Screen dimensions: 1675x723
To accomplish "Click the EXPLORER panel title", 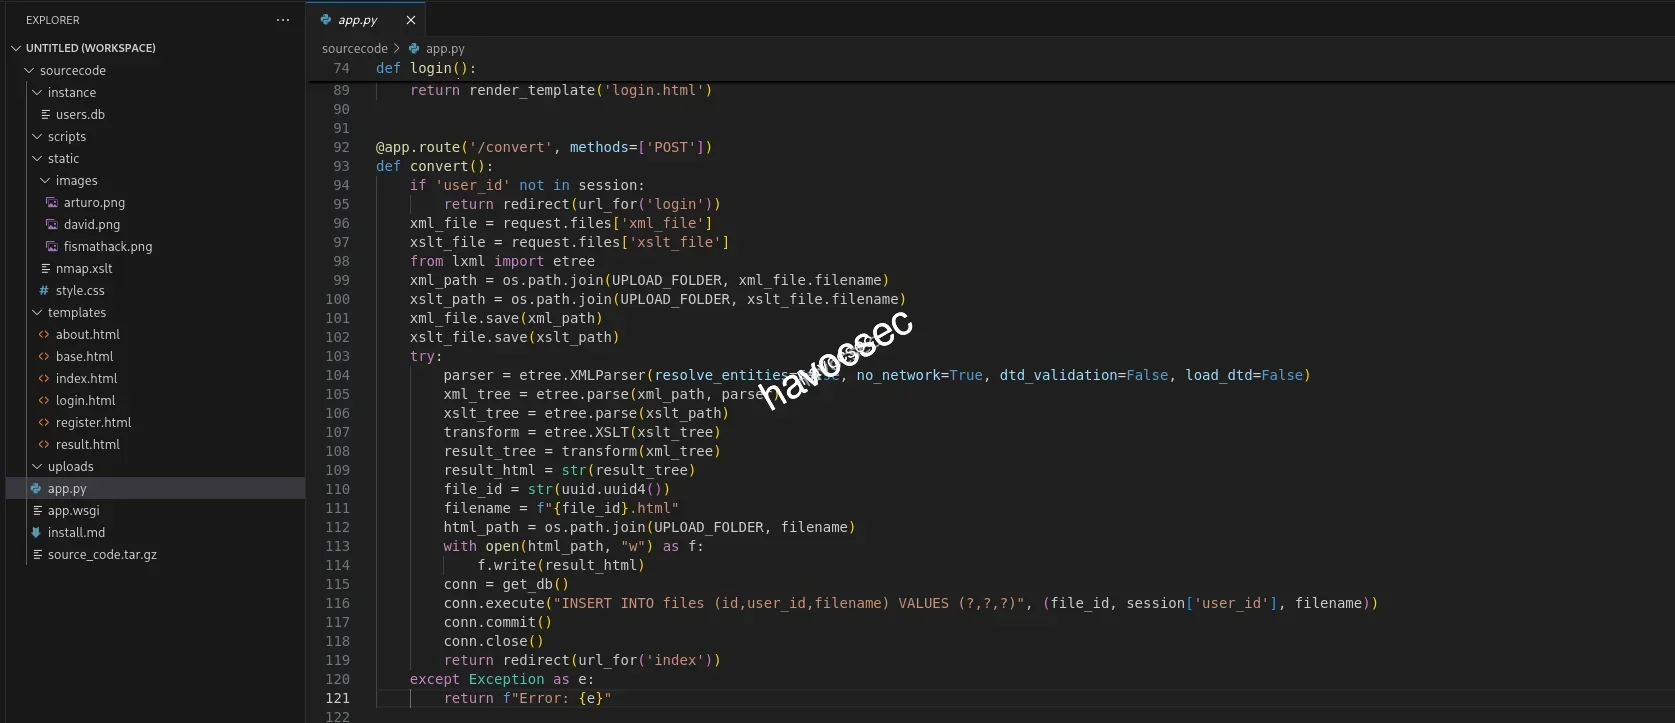I will (x=53, y=20).
